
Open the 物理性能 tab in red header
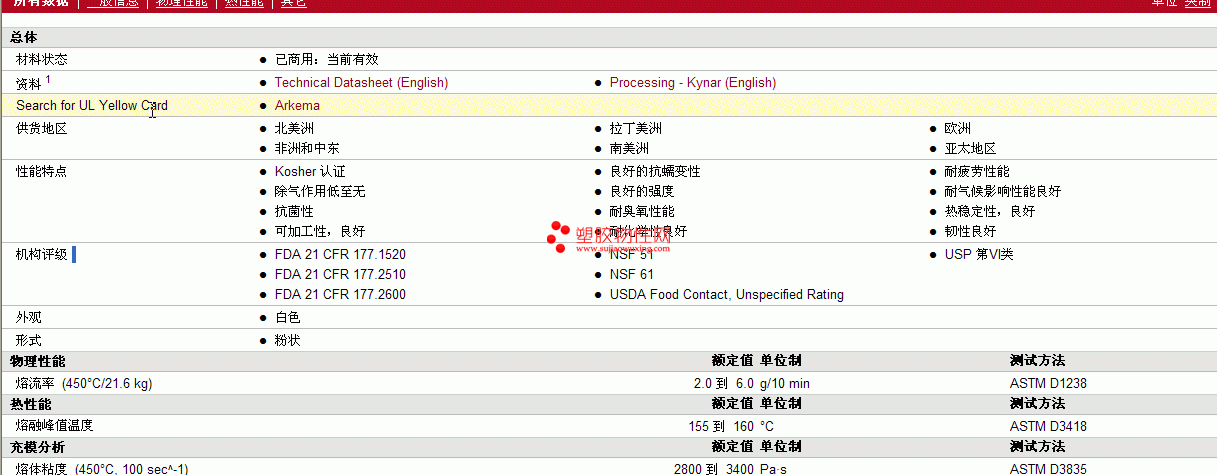[182, 3]
